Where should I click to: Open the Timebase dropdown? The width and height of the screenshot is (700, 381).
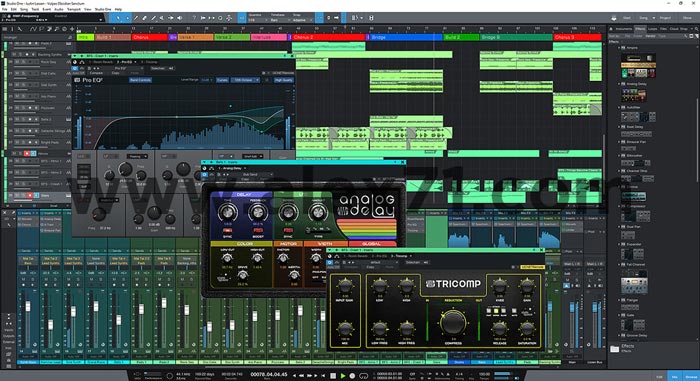tap(279, 20)
